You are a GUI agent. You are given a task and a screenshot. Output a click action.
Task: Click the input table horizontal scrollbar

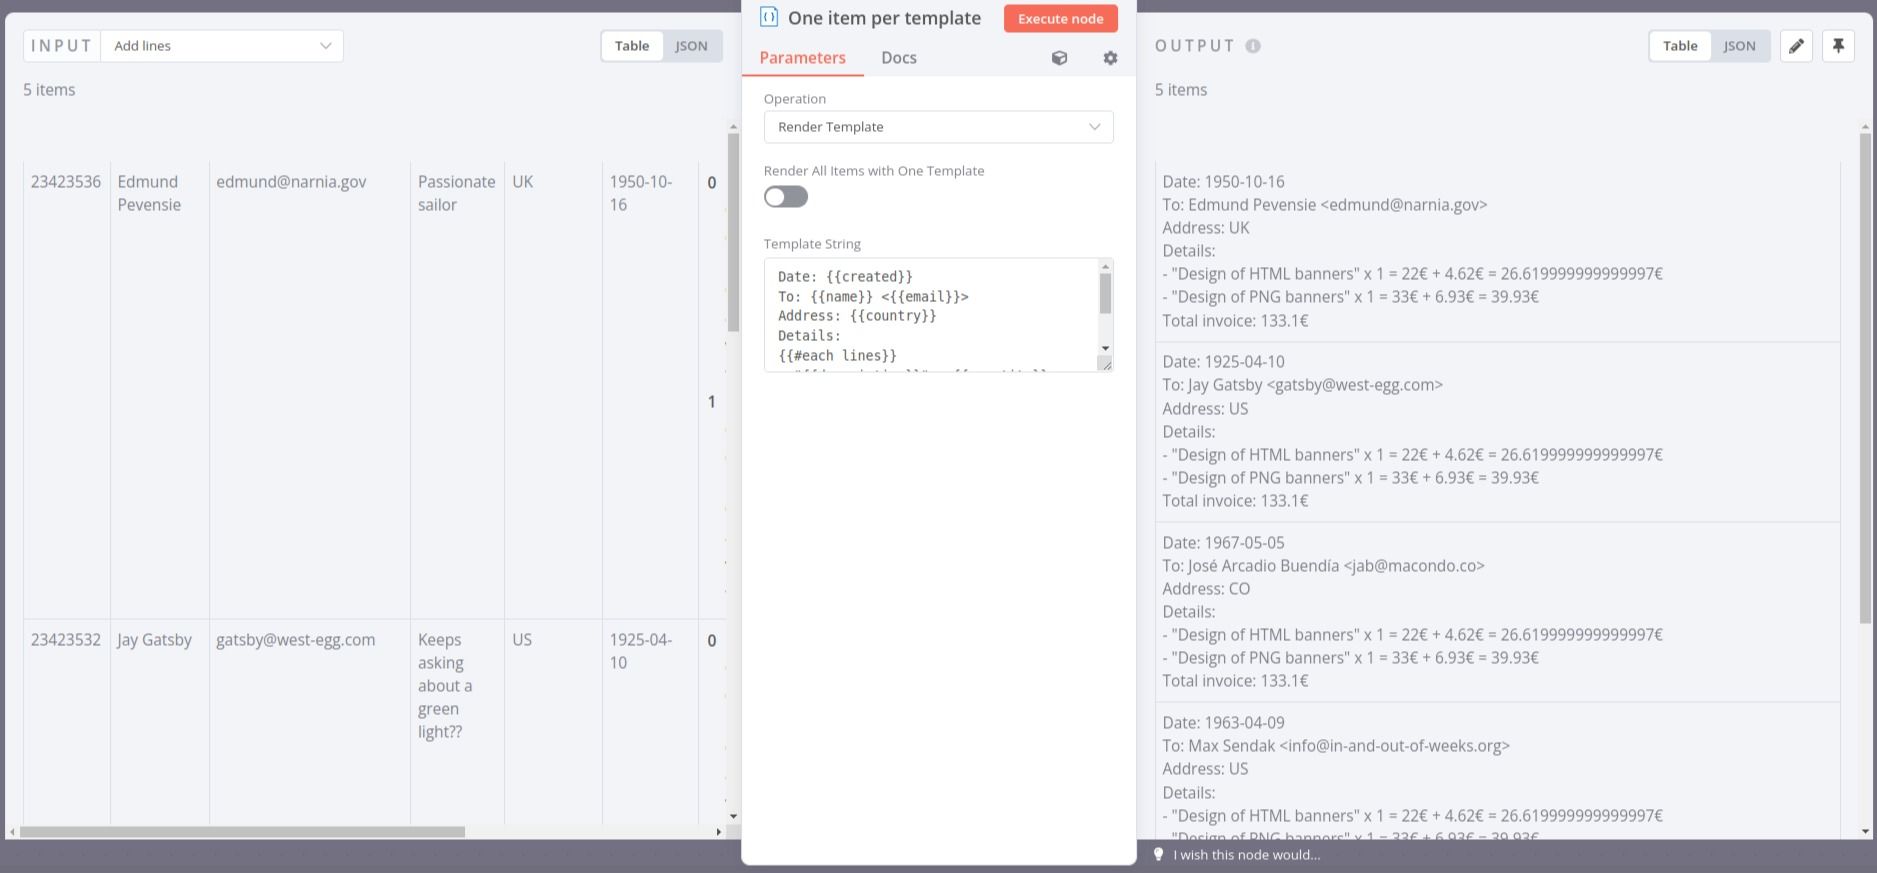[242, 832]
